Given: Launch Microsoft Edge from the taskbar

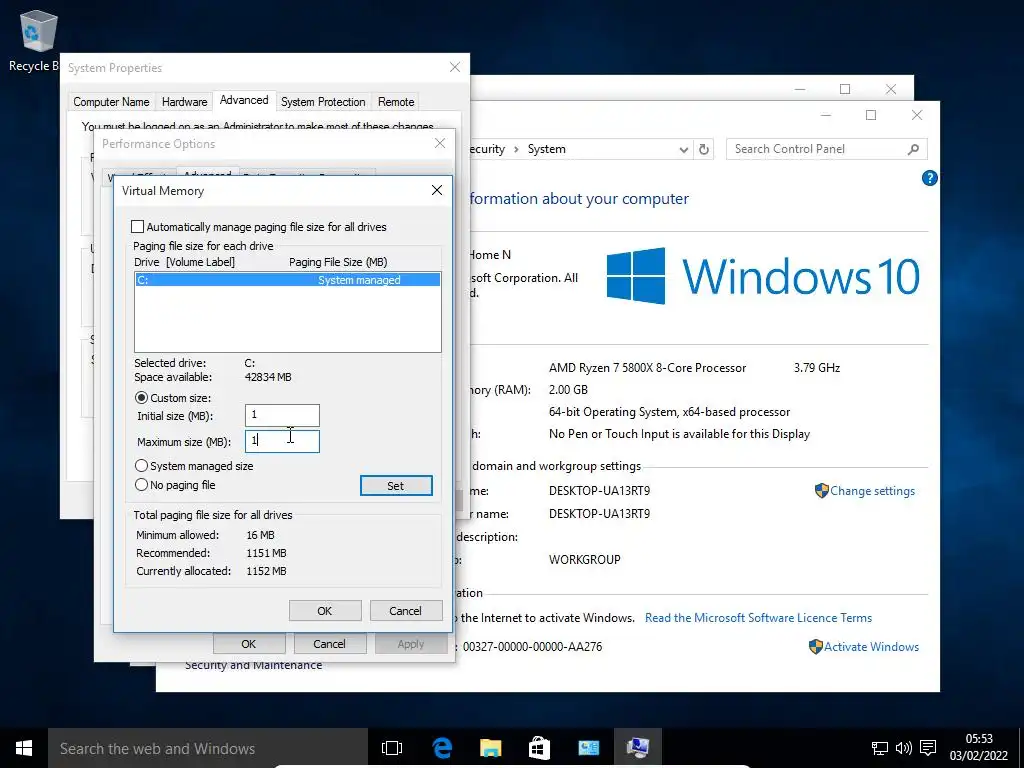Looking at the screenshot, I should click(442, 748).
